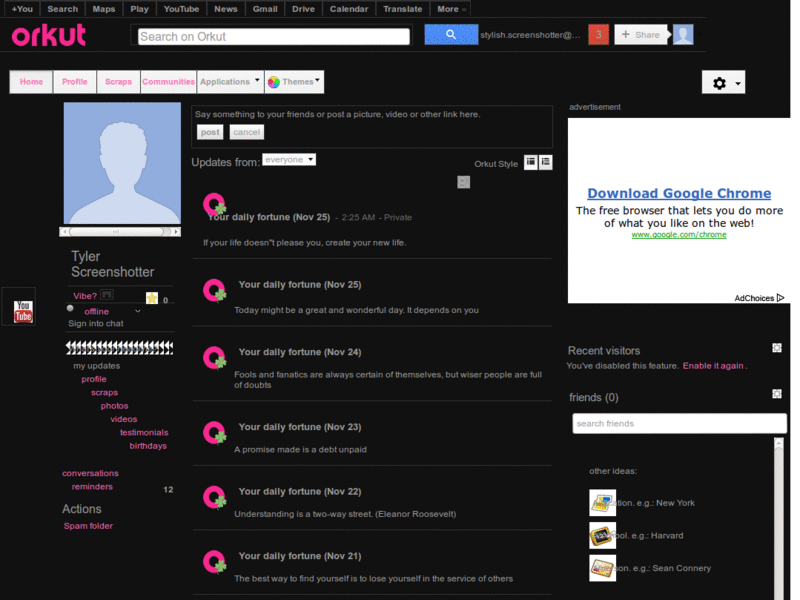Click the location idea icon (New York)
Image resolution: width=800 pixels, height=600 pixels.
pyautogui.click(x=603, y=503)
